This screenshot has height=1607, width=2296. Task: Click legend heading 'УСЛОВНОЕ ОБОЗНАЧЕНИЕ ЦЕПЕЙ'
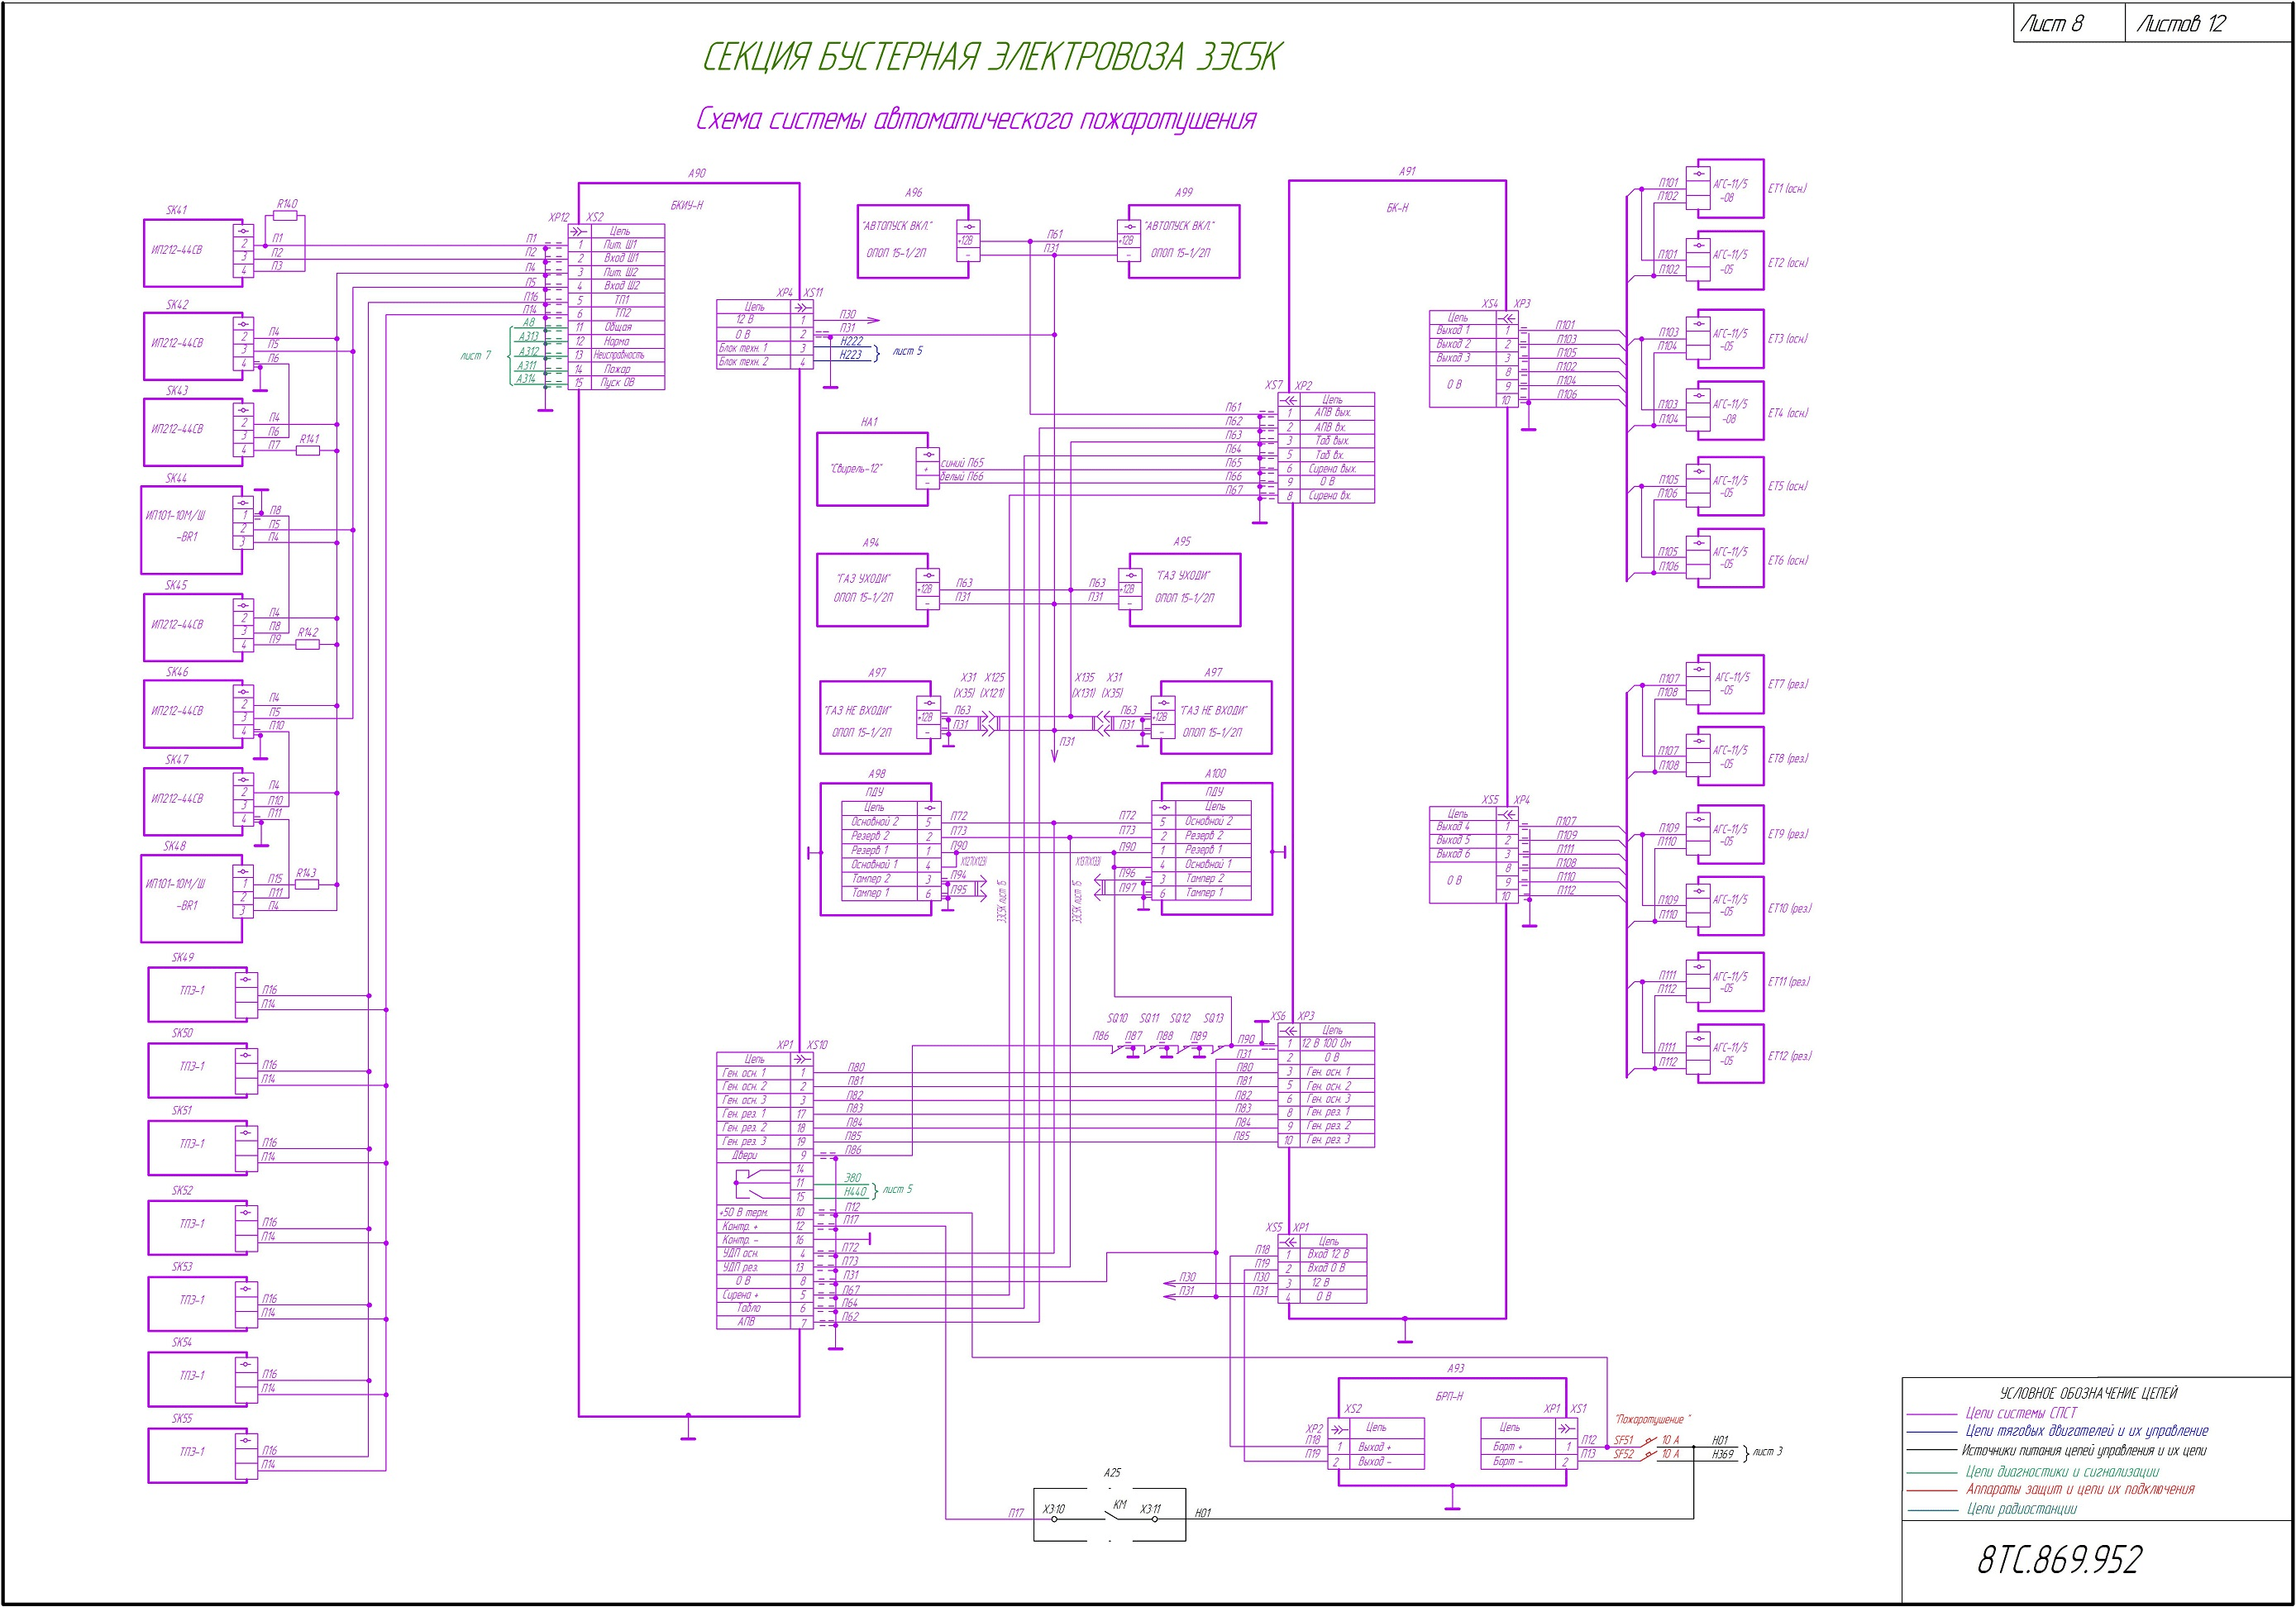(x=2088, y=1393)
